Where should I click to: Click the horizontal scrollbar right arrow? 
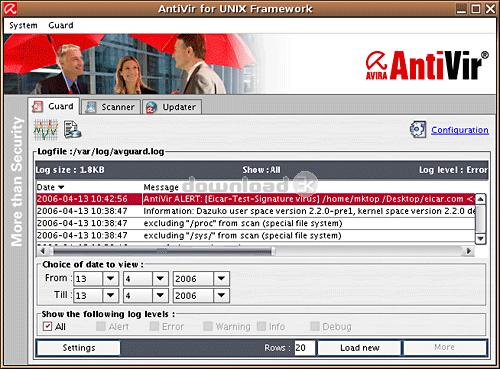469,251
